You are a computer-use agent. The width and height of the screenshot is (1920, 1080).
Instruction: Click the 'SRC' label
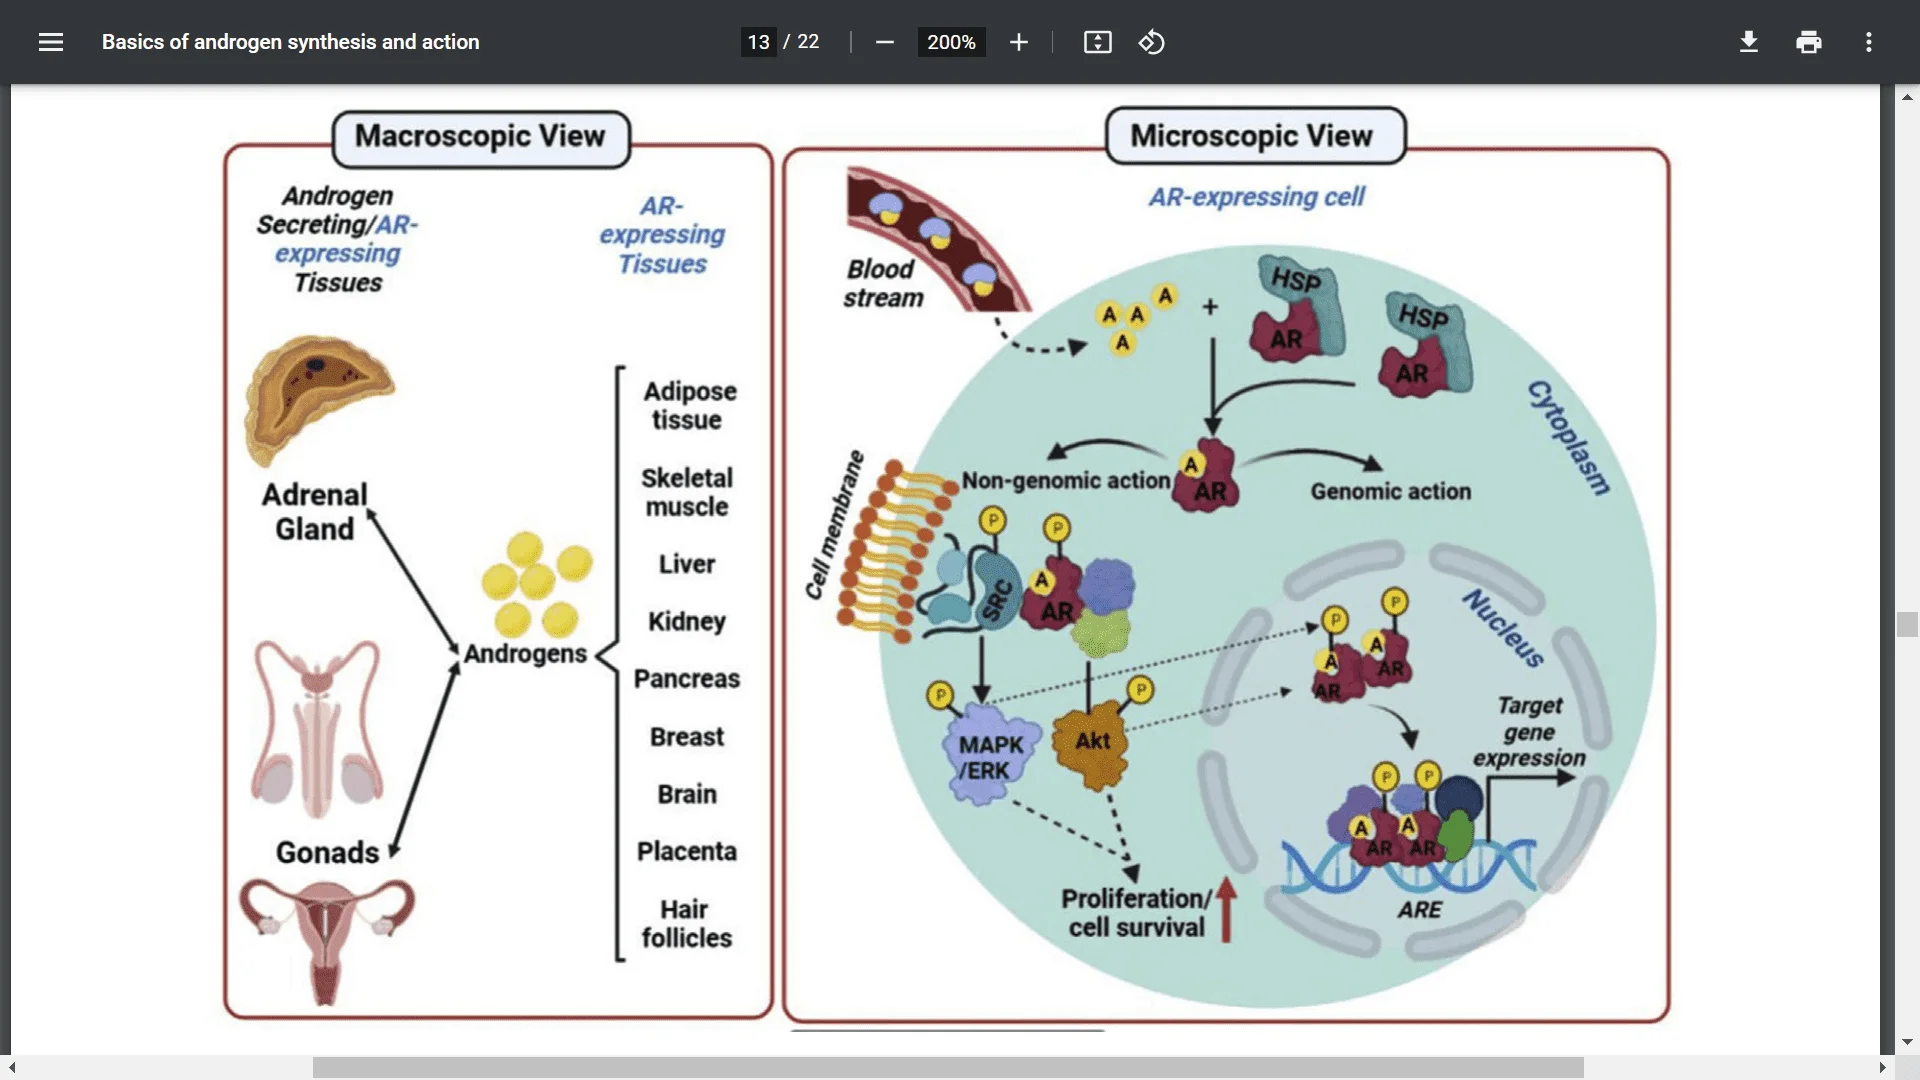[997, 600]
